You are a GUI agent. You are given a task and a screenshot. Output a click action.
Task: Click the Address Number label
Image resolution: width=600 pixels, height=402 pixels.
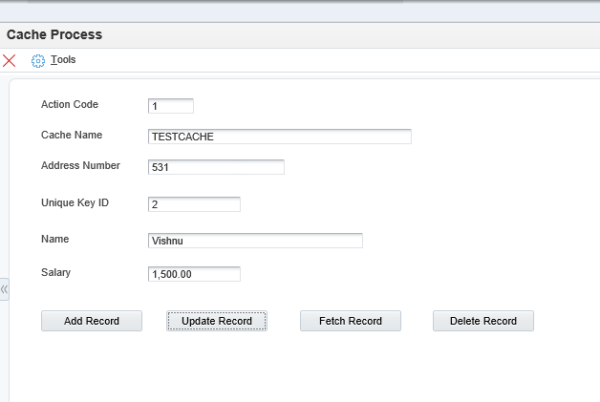81,166
